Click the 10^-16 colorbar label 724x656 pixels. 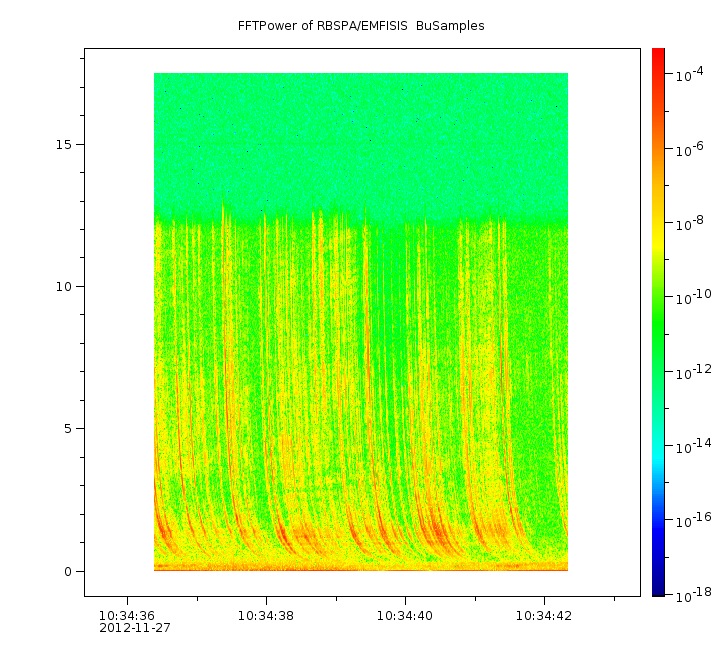click(x=694, y=520)
